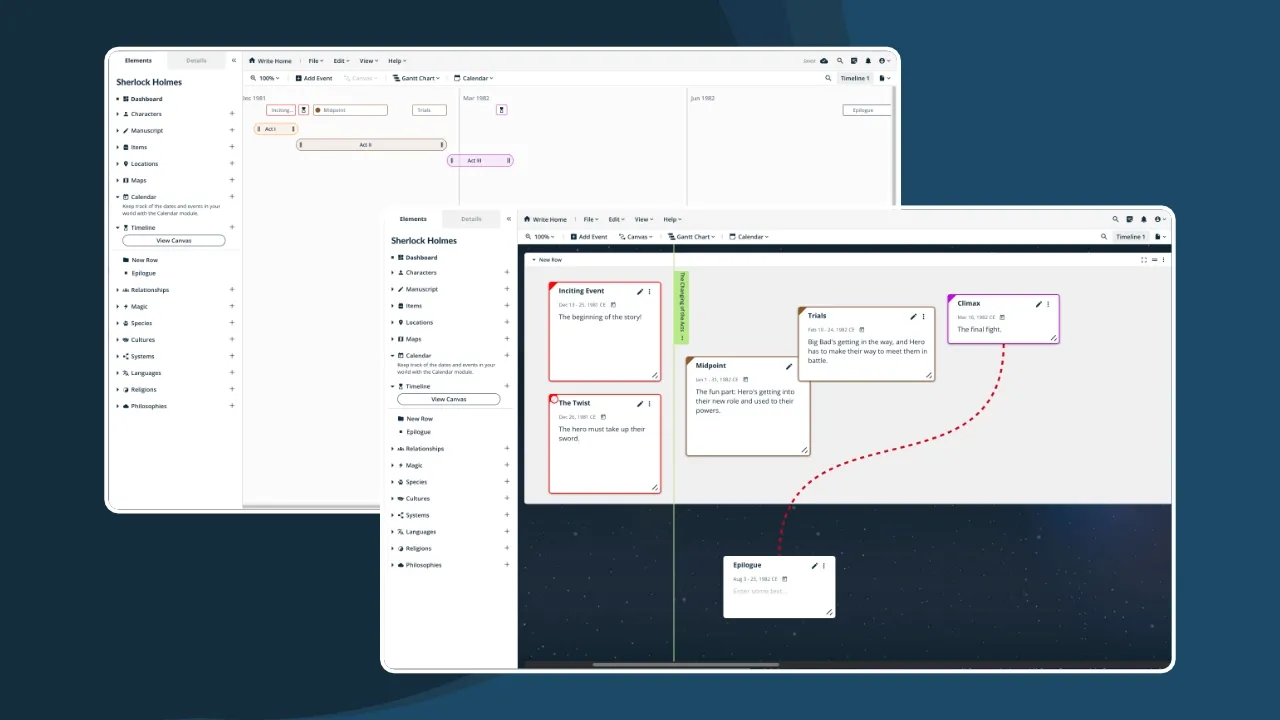Open the Gantt Chart dropdown

pos(691,237)
